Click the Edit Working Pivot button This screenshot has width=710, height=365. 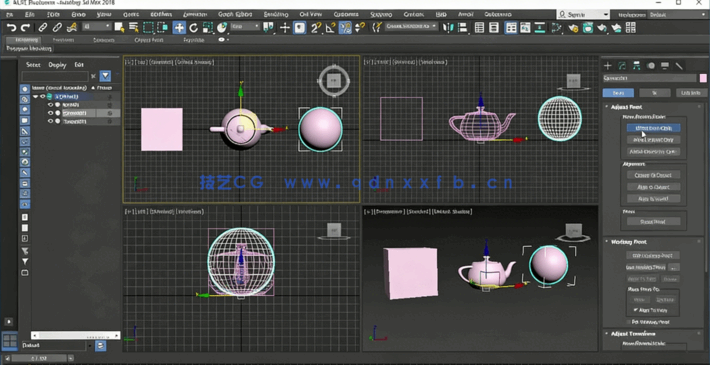click(653, 255)
